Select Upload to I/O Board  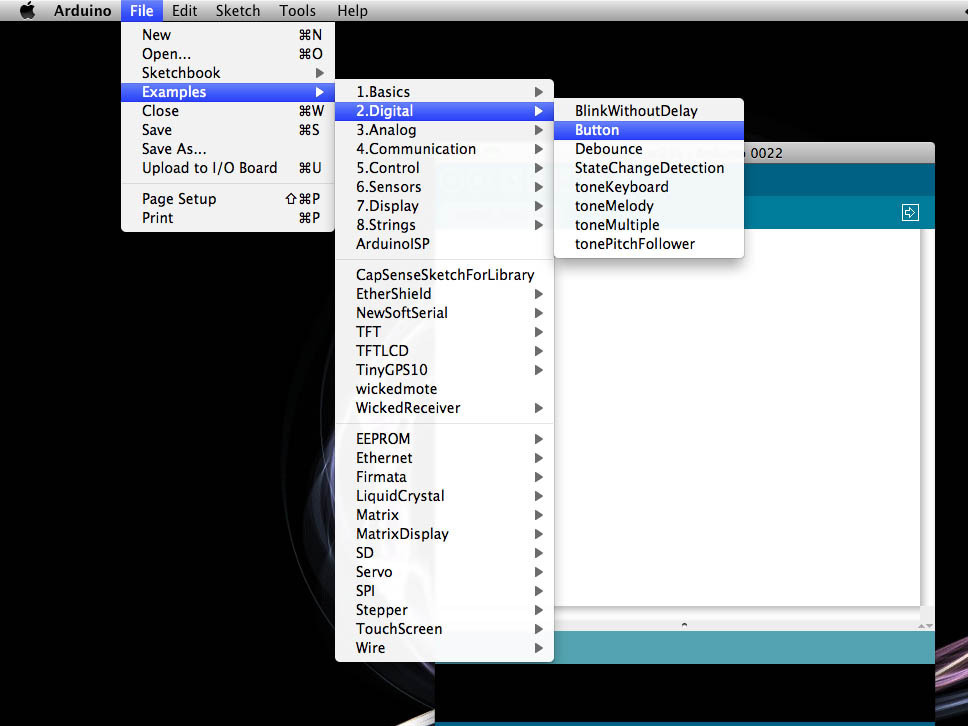[x=228, y=168]
